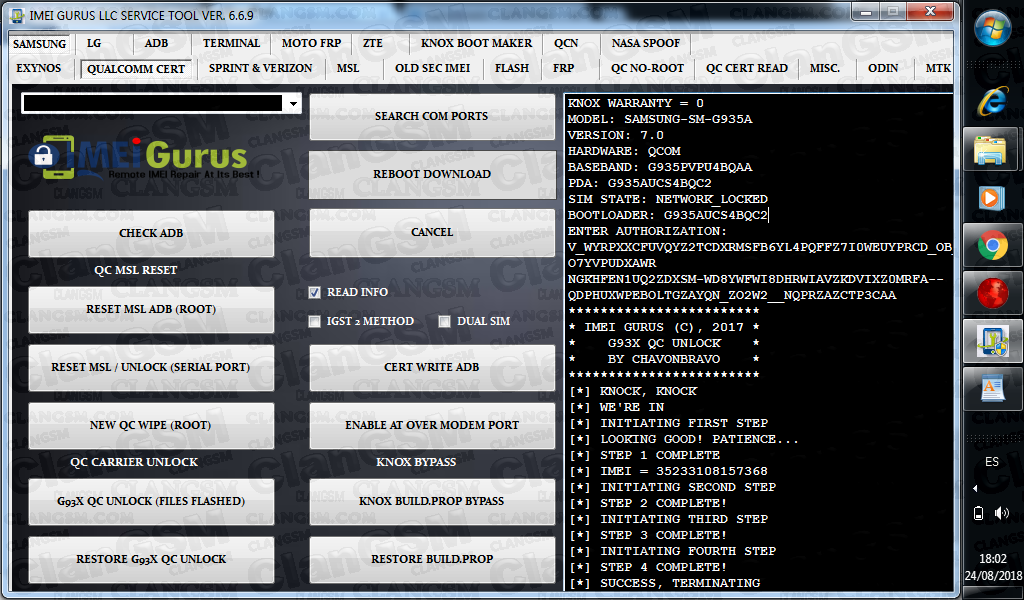The width and height of the screenshot is (1024, 600).
Task: Open the KNOX BOOT MAKER tab
Action: [x=476, y=43]
